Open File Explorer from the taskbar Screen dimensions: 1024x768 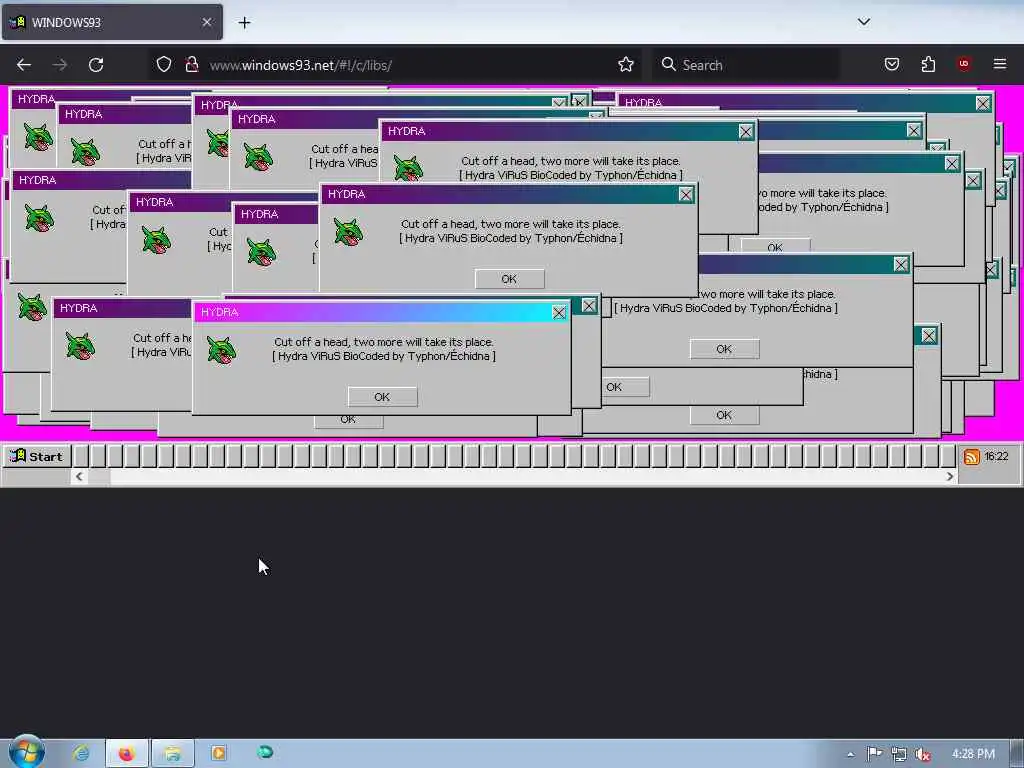pyautogui.click(x=172, y=753)
